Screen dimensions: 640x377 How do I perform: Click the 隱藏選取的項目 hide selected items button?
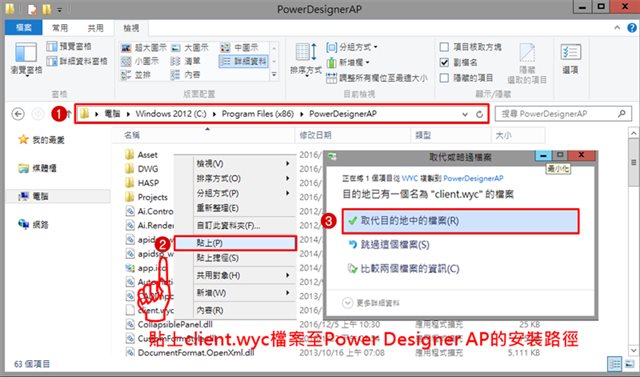pos(527,62)
